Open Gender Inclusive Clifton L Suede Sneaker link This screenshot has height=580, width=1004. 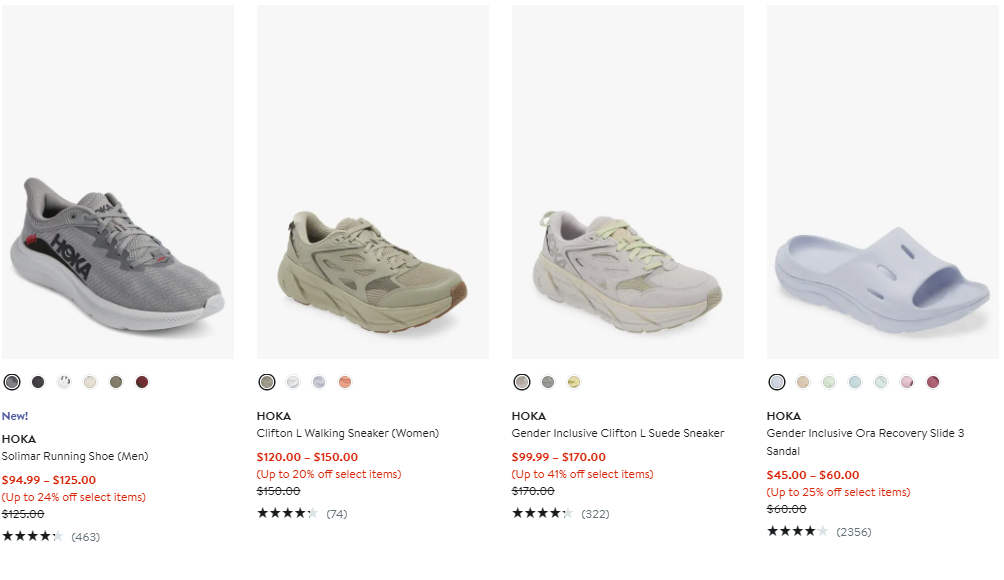618,433
